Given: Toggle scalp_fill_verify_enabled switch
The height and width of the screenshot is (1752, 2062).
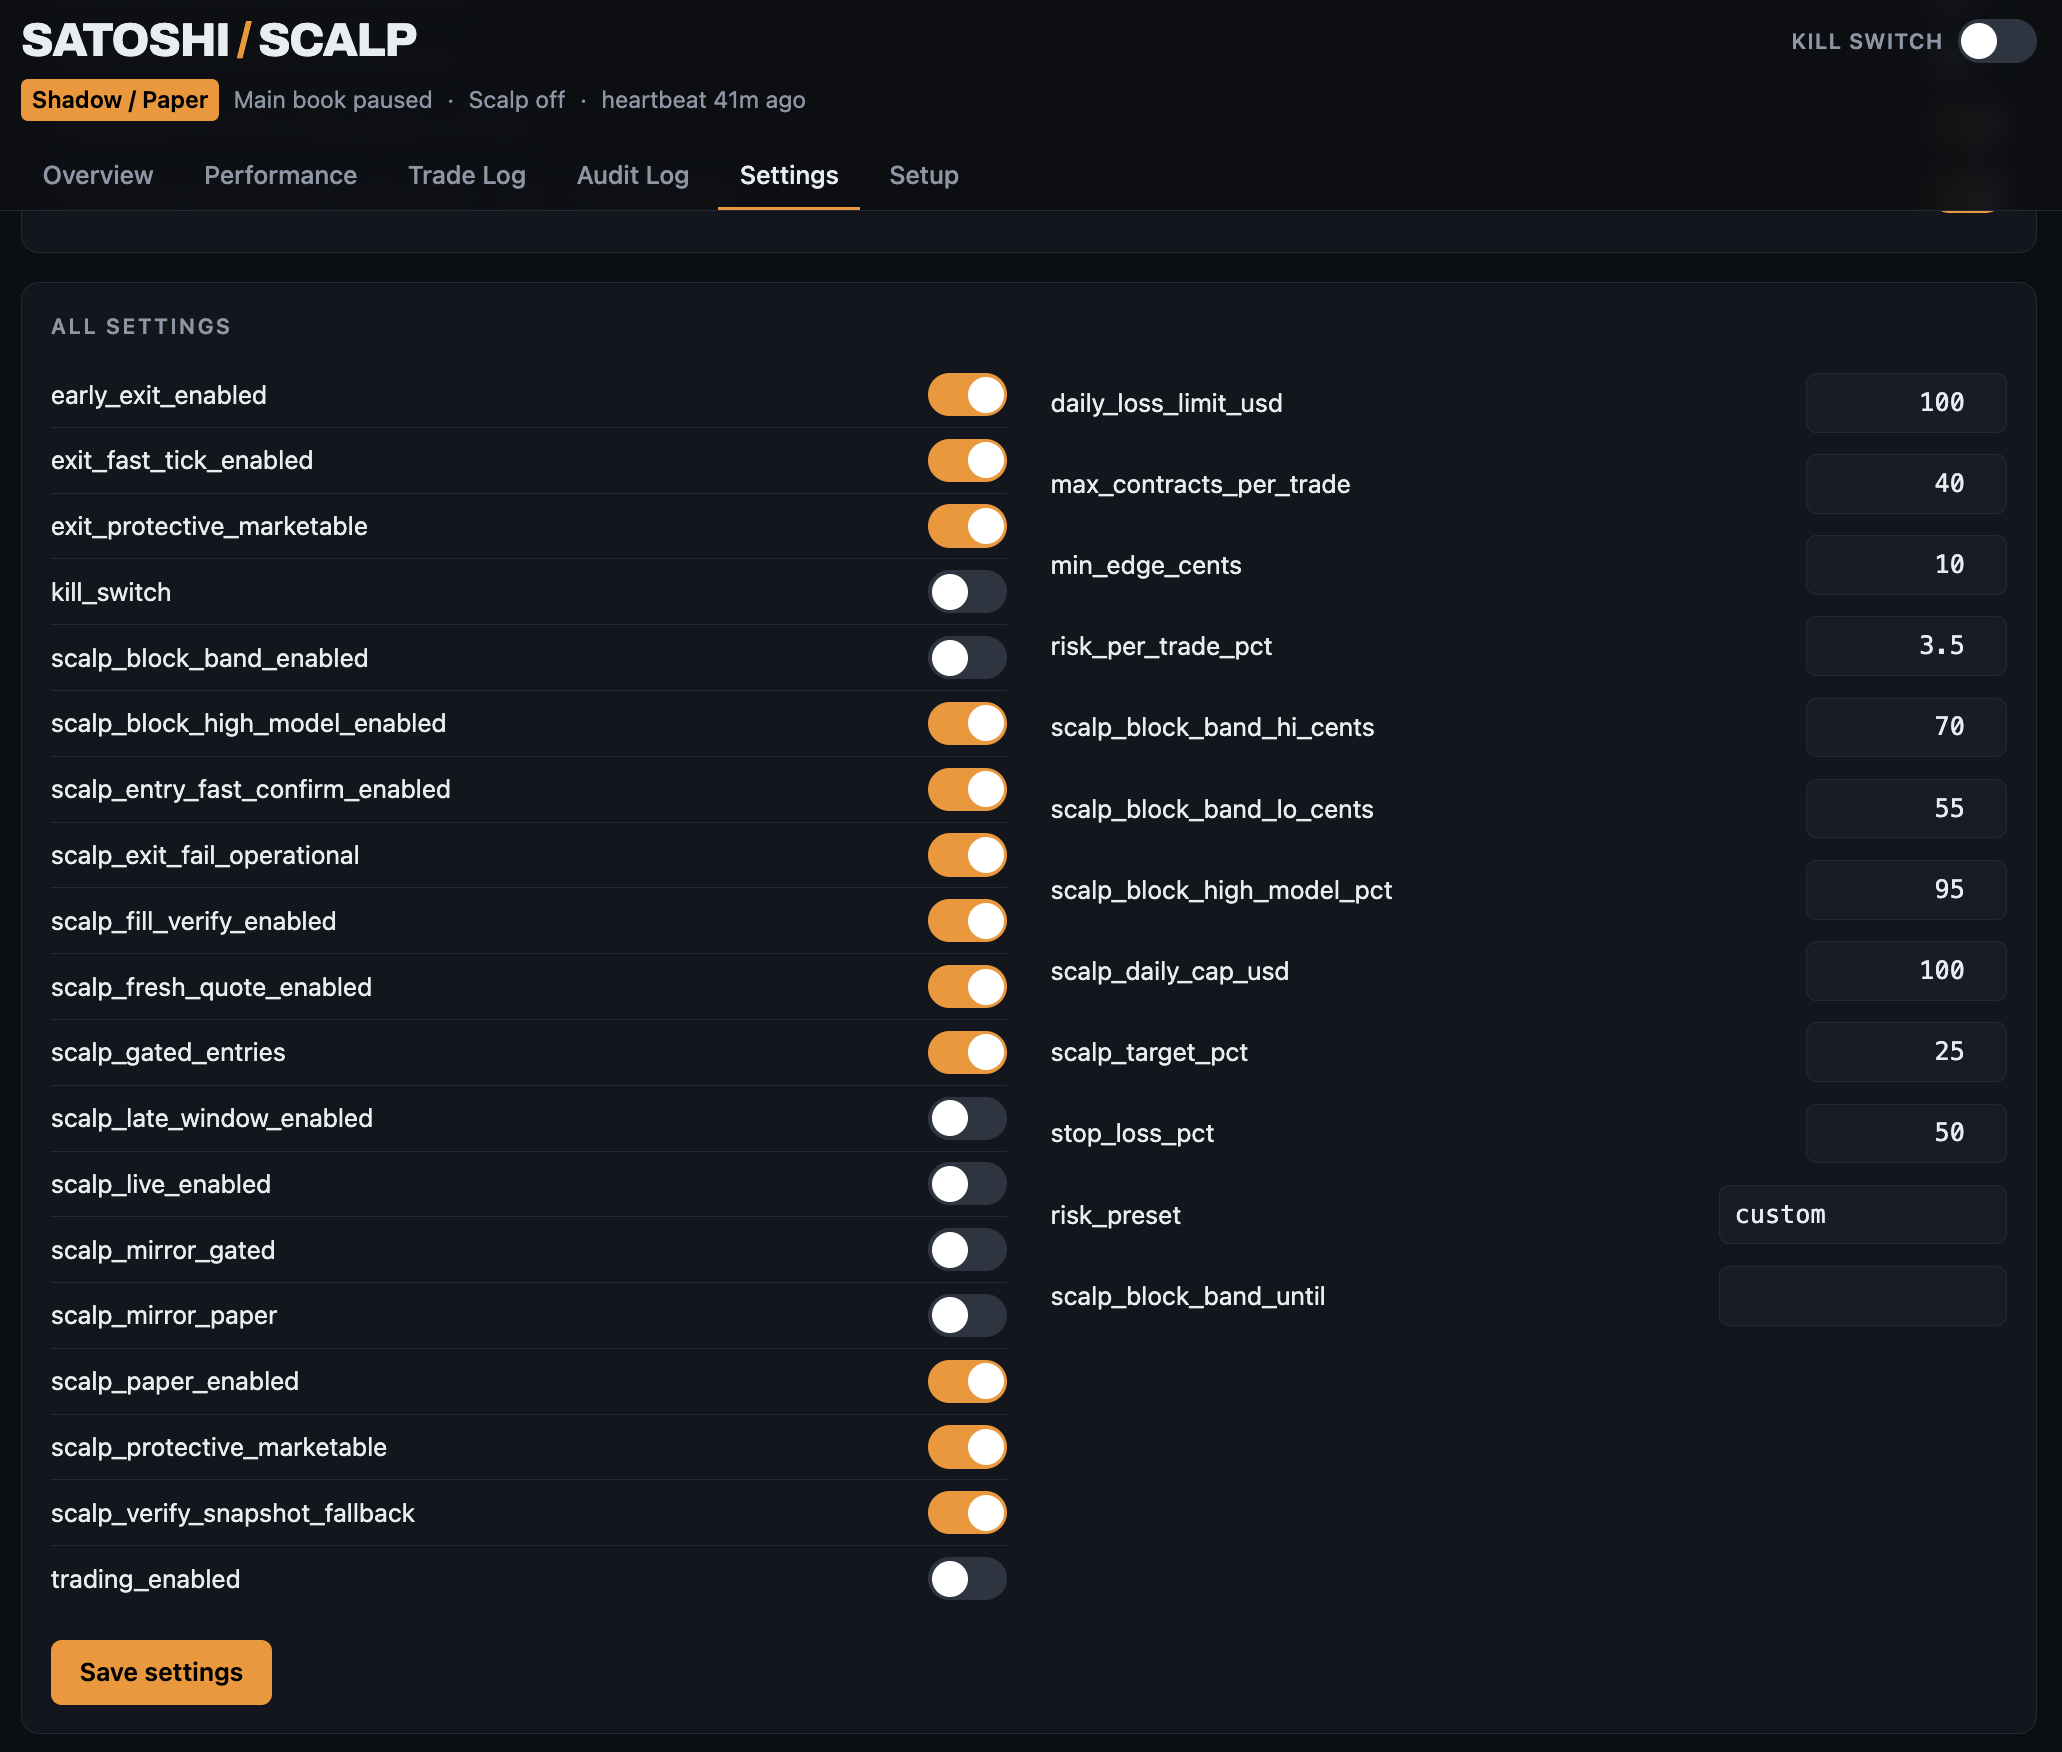Looking at the screenshot, I should 967,921.
